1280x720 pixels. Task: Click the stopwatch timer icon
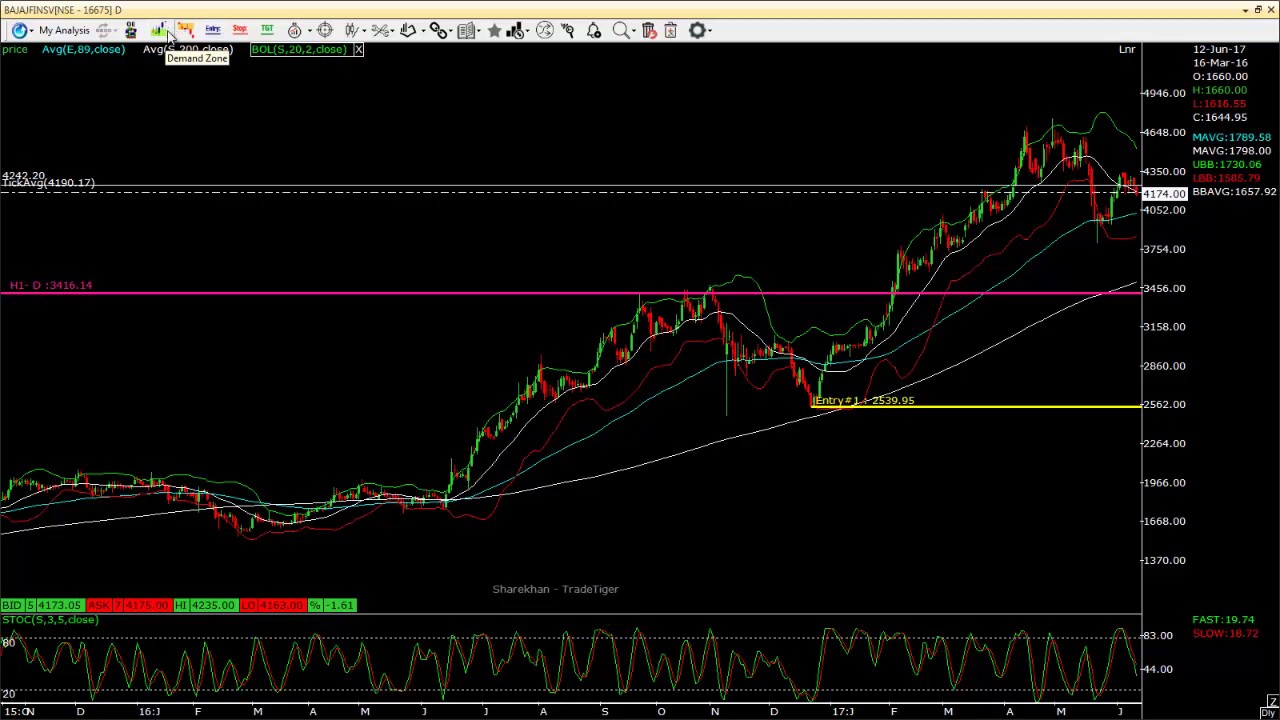[x=294, y=30]
